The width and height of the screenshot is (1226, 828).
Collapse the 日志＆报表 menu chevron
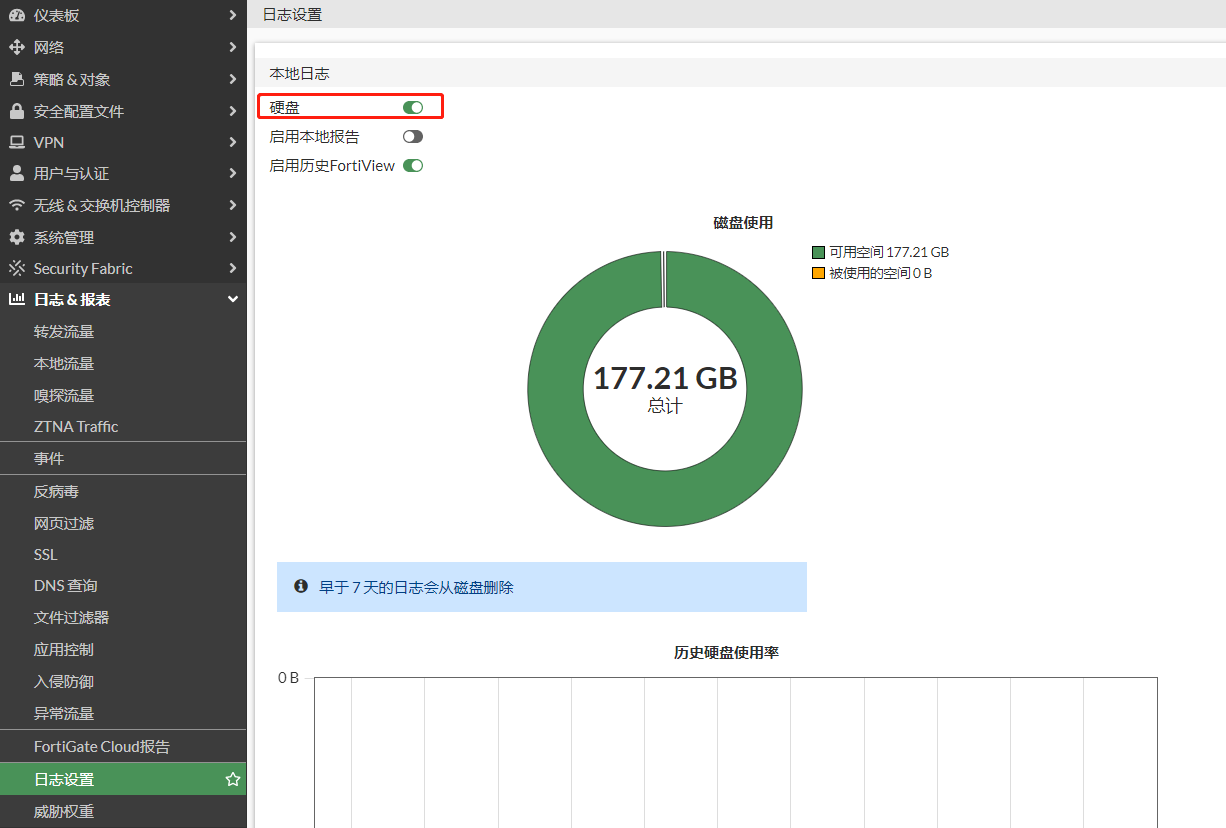click(232, 299)
